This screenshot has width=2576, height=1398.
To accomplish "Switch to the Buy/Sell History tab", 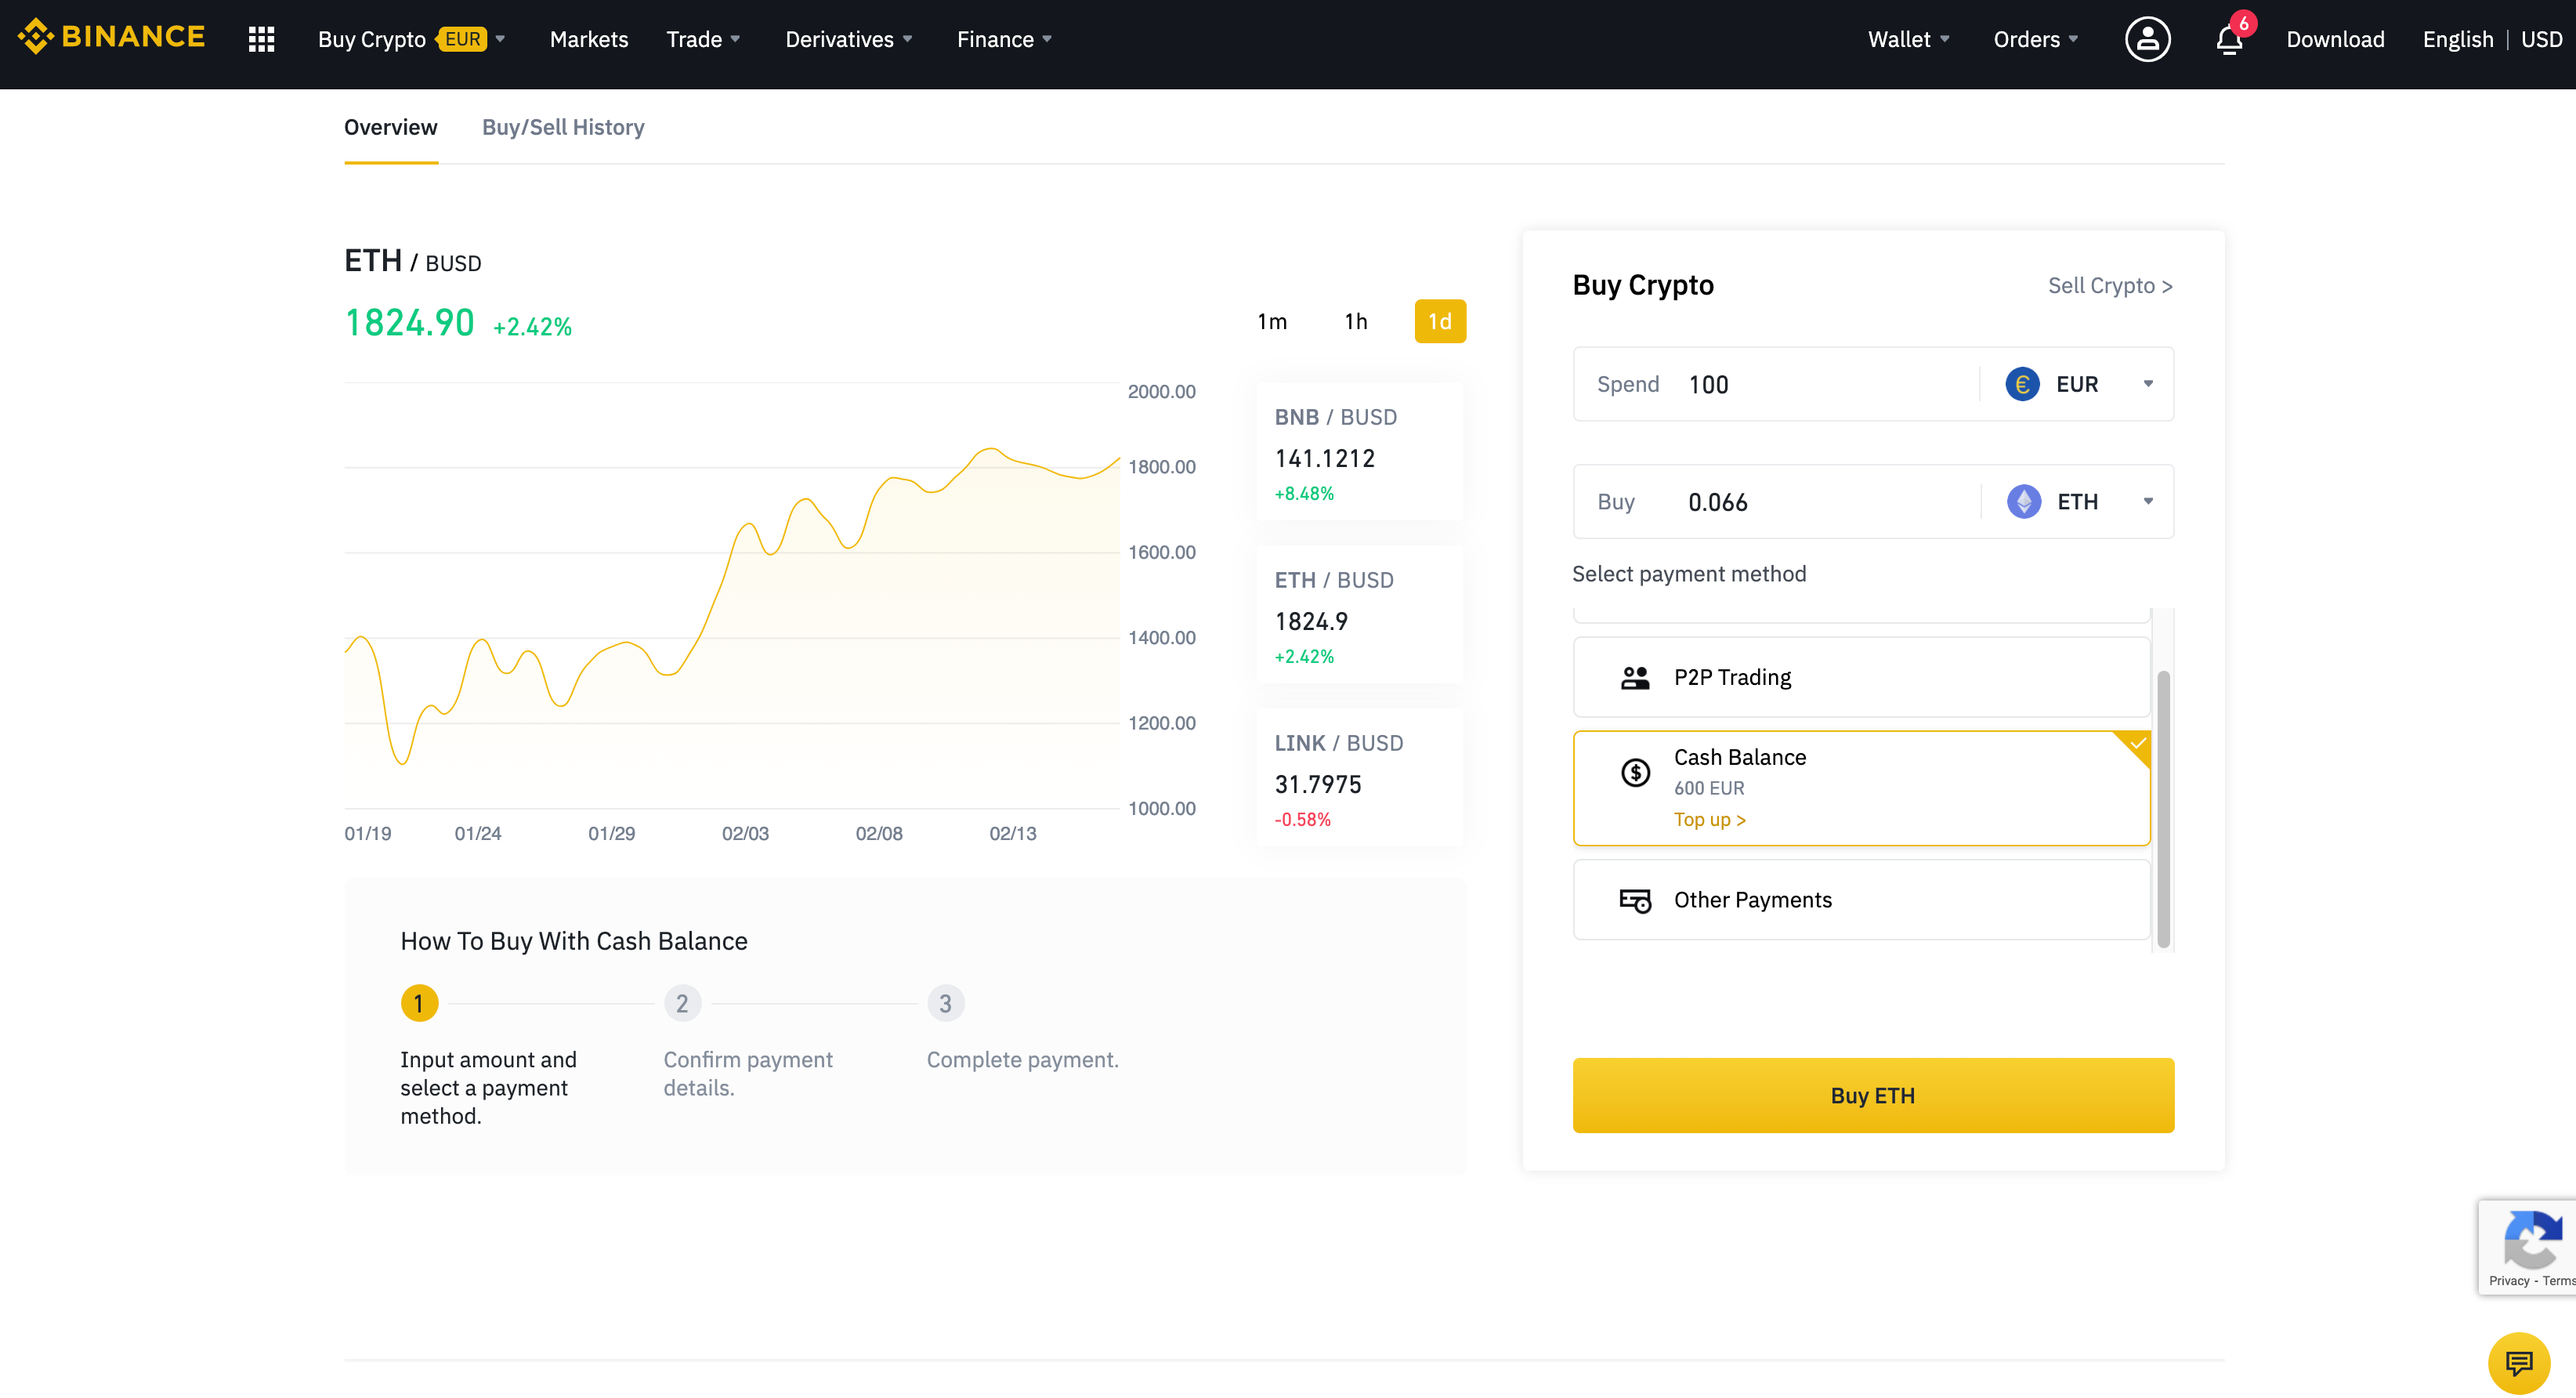I will click(x=563, y=127).
